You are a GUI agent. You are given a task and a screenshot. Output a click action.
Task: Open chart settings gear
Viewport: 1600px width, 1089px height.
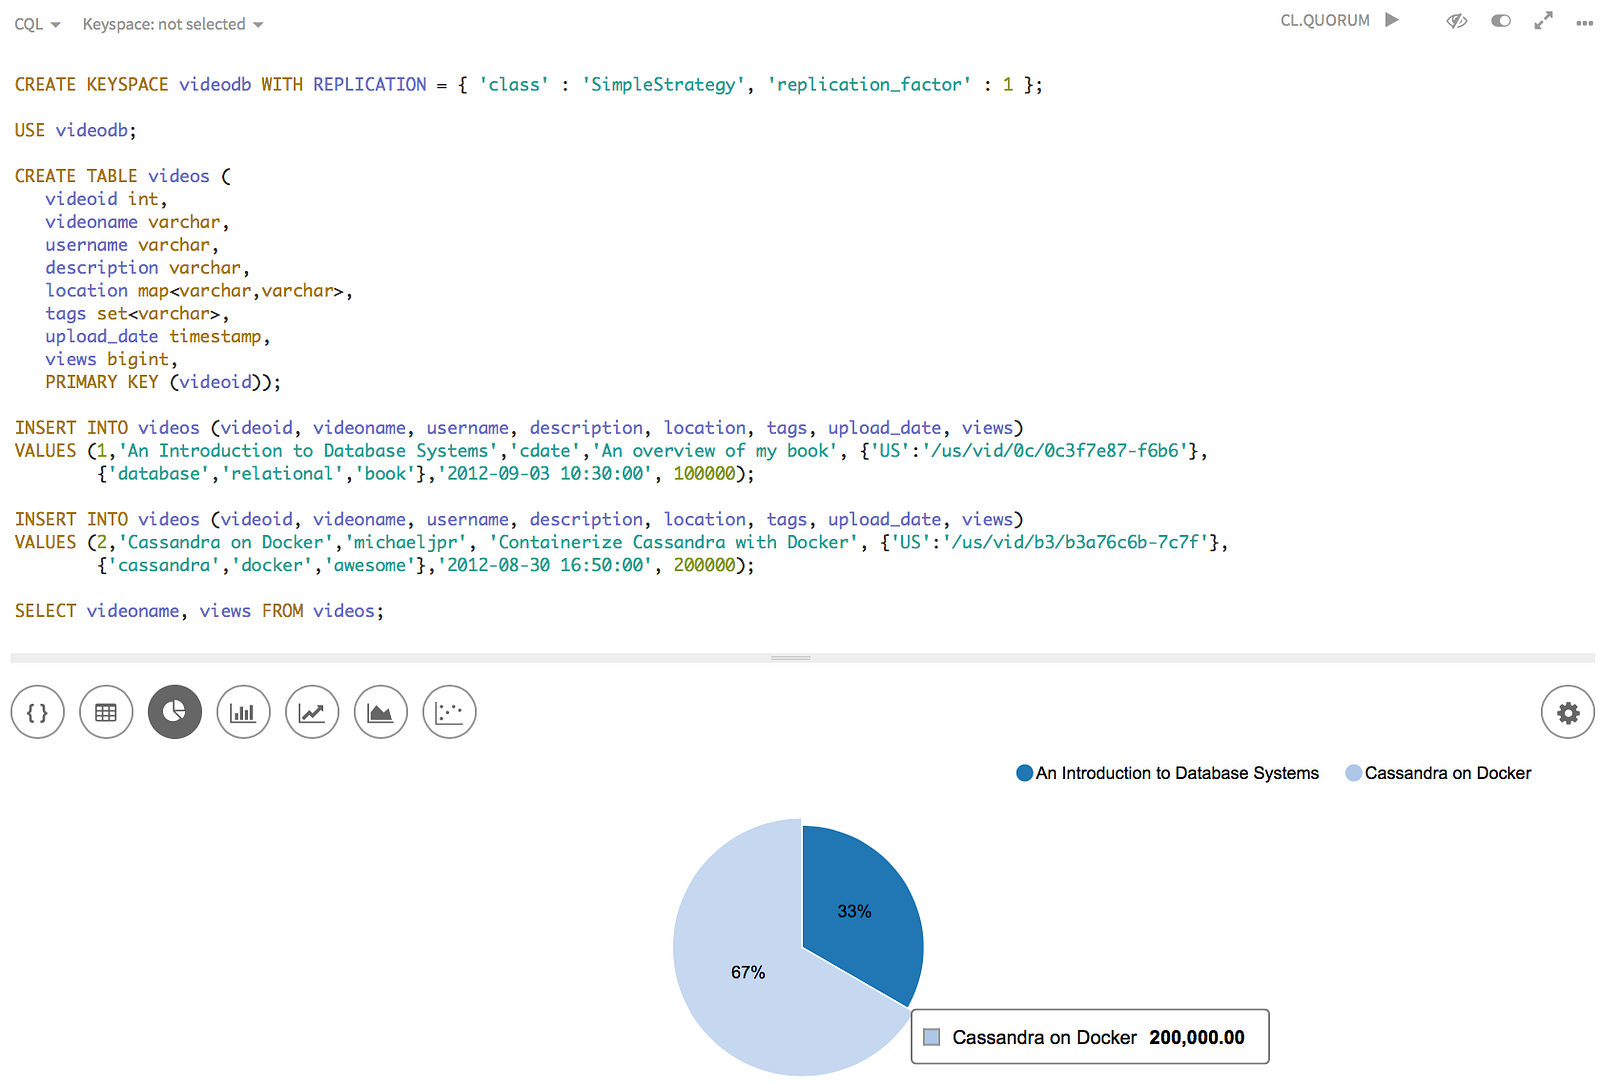click(1568, 712)
